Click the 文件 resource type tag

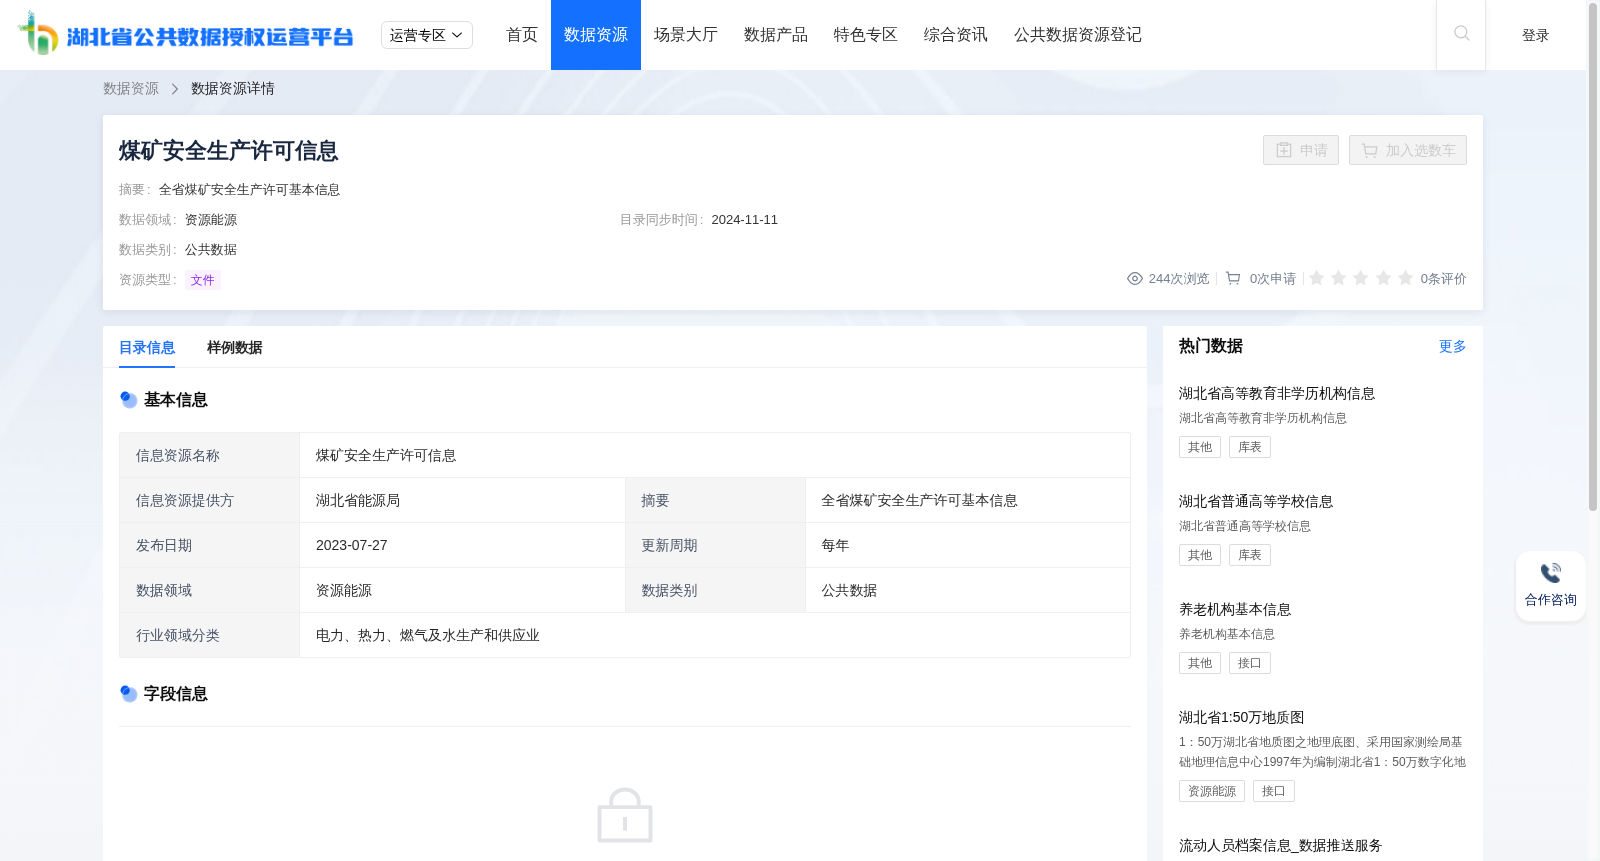[203, 280]
